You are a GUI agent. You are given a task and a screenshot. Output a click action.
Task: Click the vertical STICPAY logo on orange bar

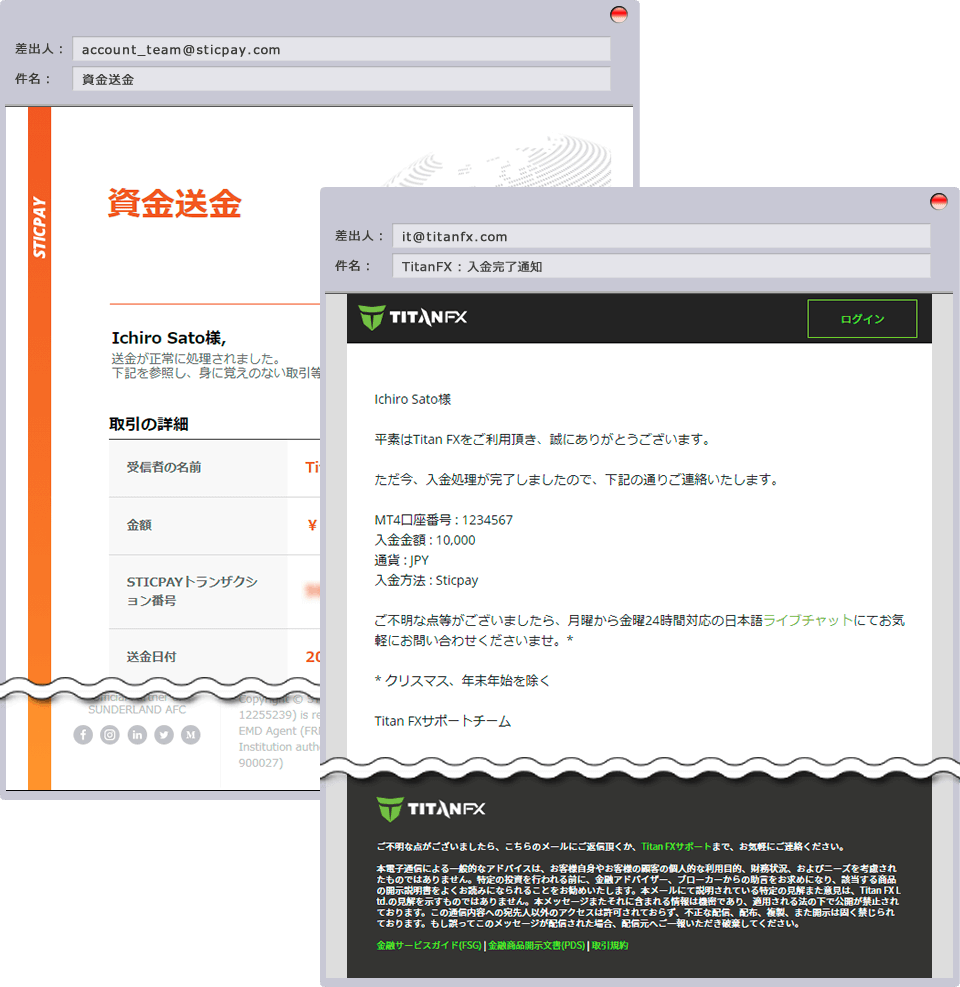coord(40,228)
